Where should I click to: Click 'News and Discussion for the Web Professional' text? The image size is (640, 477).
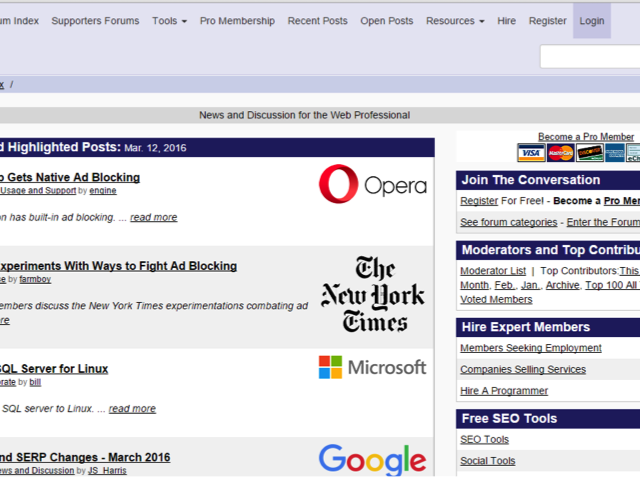point(304,115)
